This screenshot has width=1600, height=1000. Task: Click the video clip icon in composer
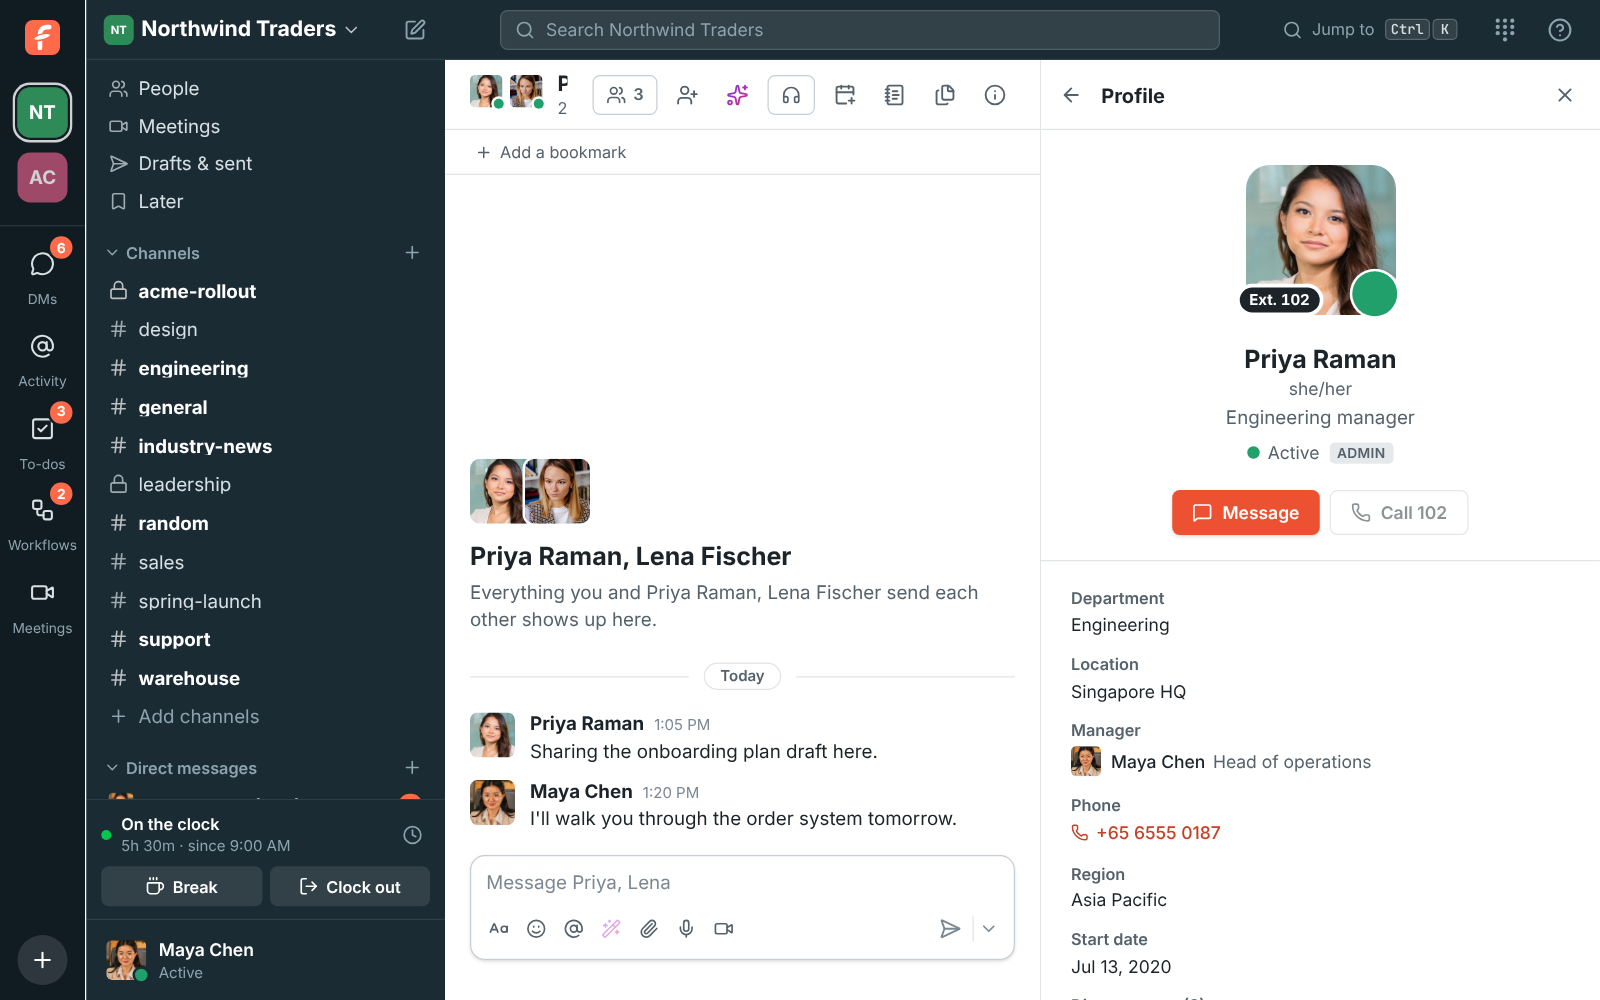(x=724, y=929)
